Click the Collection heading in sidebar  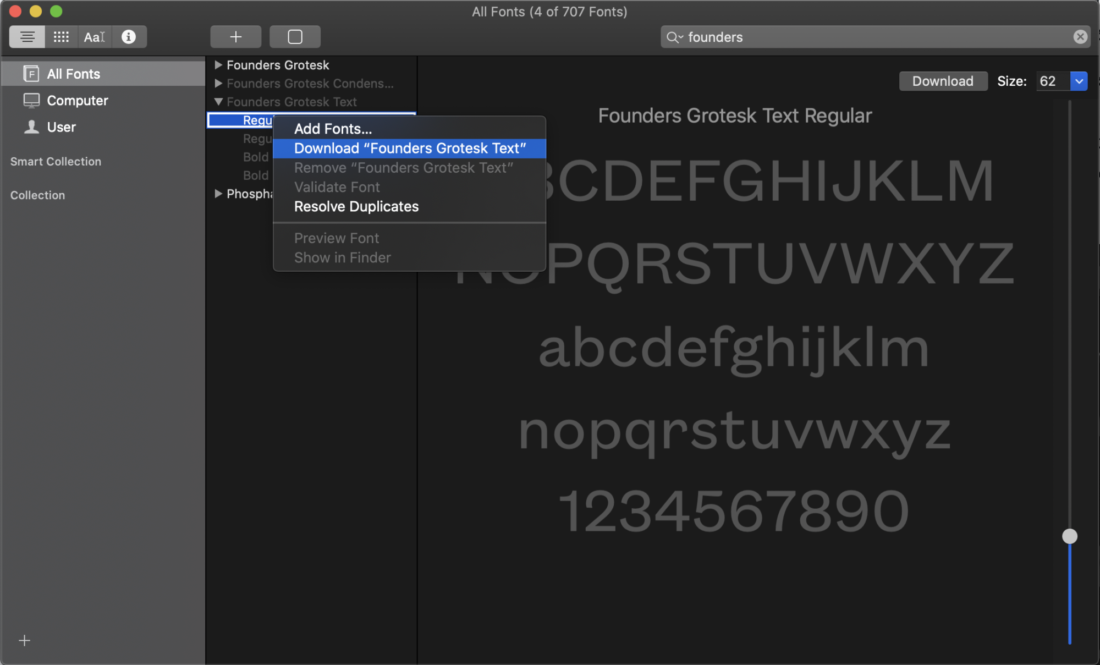(37, 195)
